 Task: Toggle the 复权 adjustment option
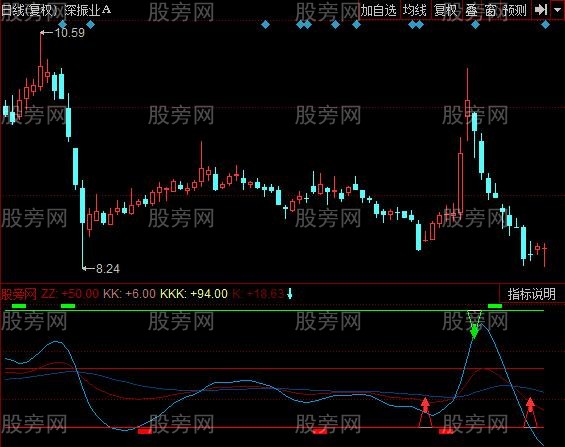(445, 10)
